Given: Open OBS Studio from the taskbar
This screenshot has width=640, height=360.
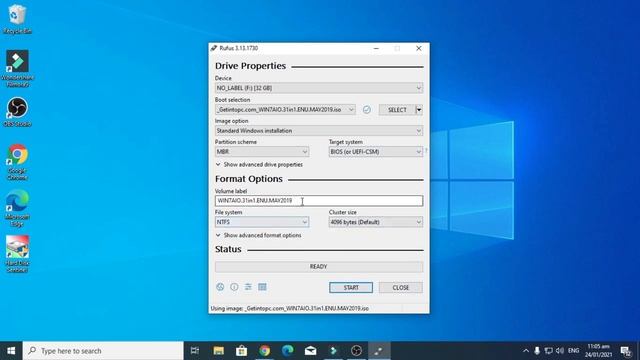Looking at the screenshot, I should coord(356,351).
